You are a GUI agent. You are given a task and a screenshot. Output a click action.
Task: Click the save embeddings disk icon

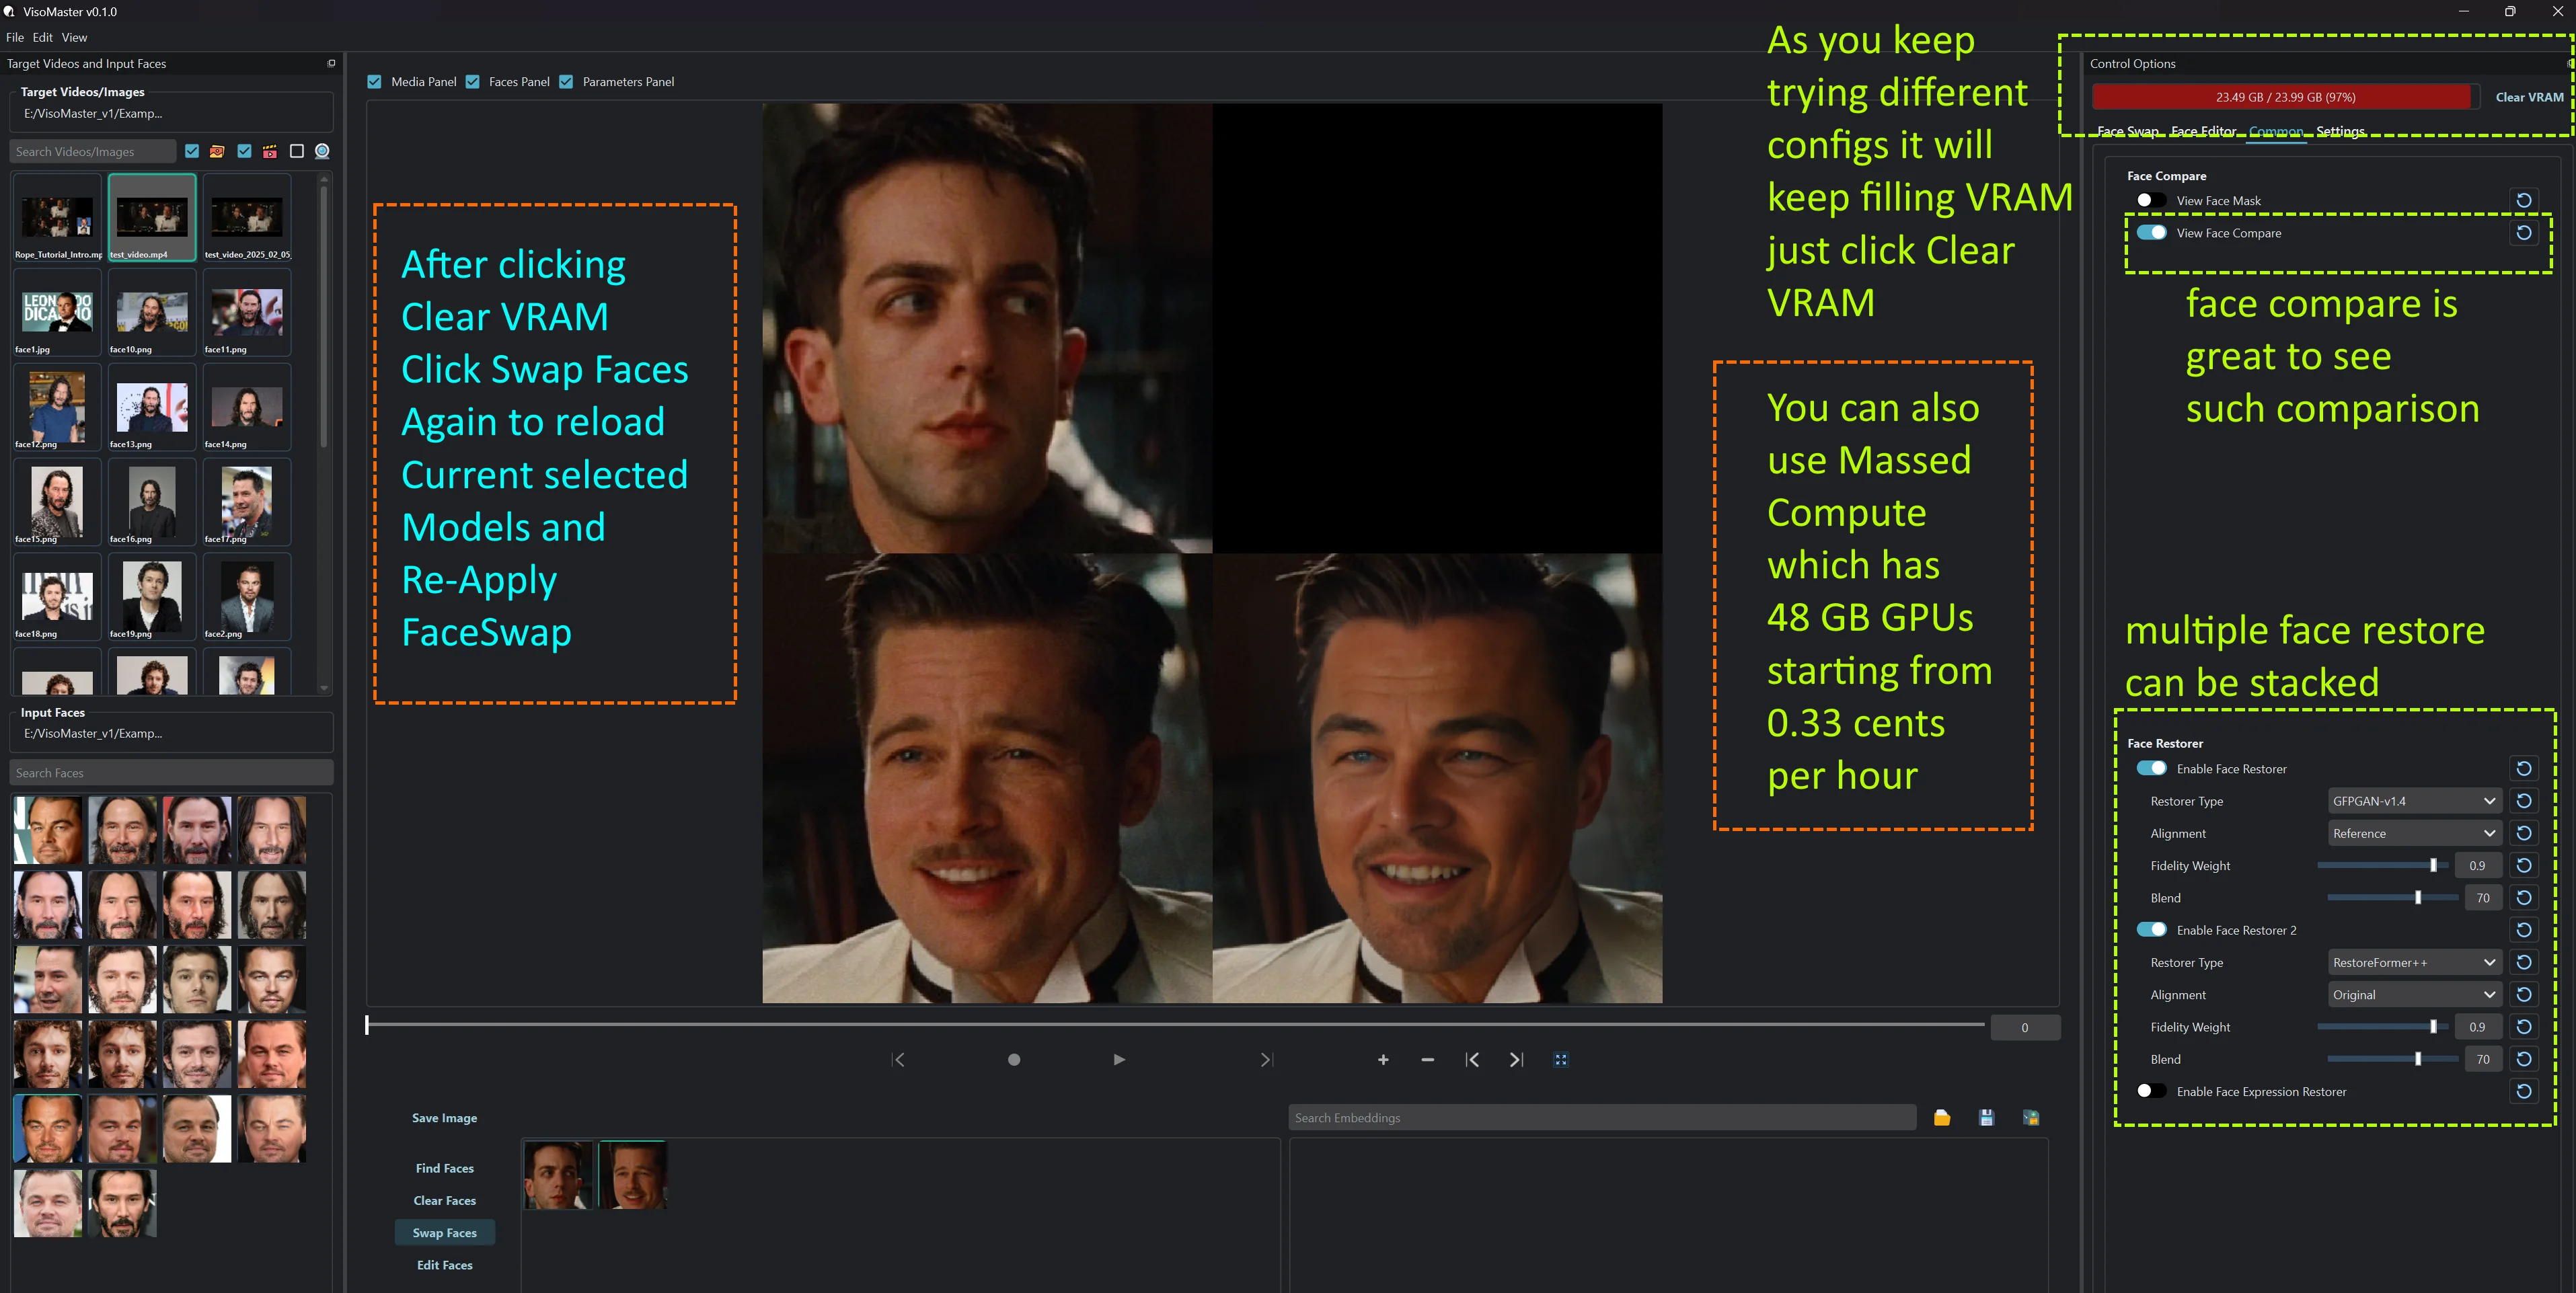click(x=1986, y=1118)
